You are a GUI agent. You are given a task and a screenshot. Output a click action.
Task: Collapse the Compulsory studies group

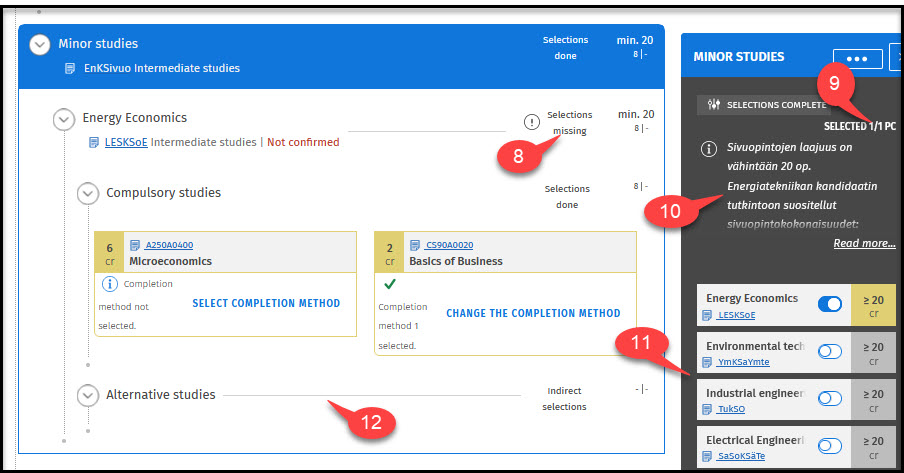[x=88, y=192]
